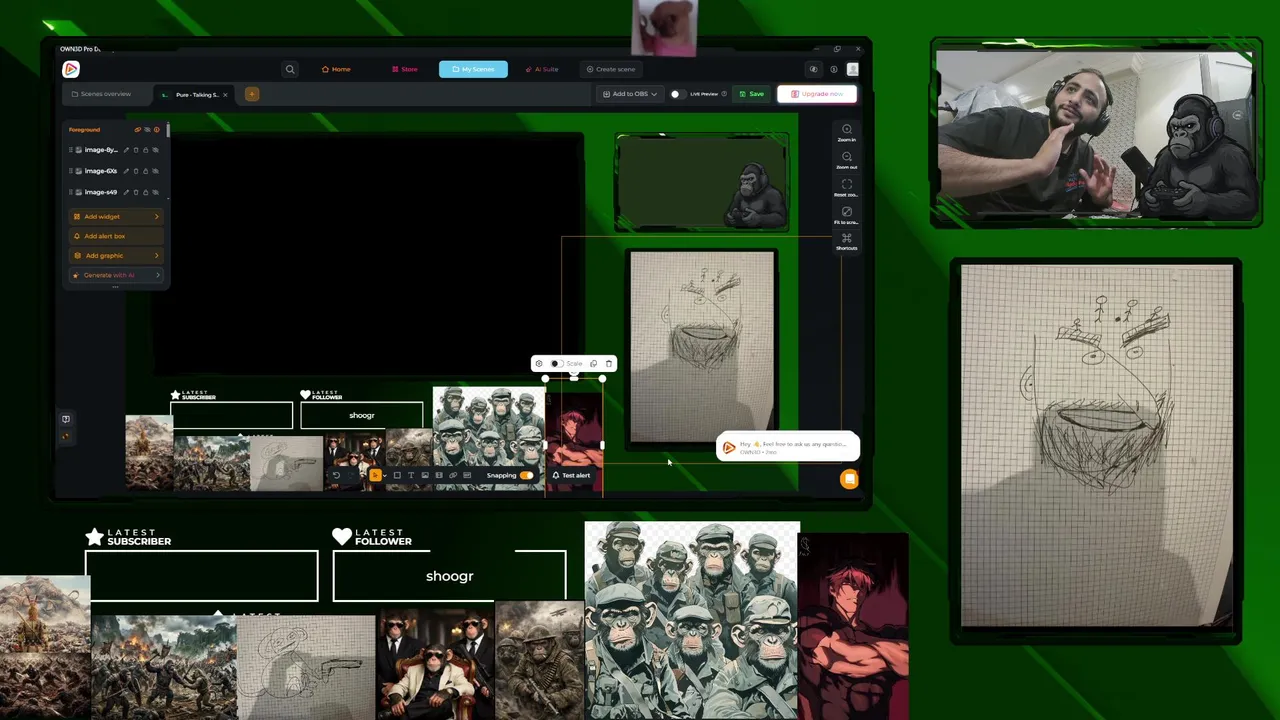Click the Add alert box button
This screenshot has height=720, width=1280.
coord(115,236)
